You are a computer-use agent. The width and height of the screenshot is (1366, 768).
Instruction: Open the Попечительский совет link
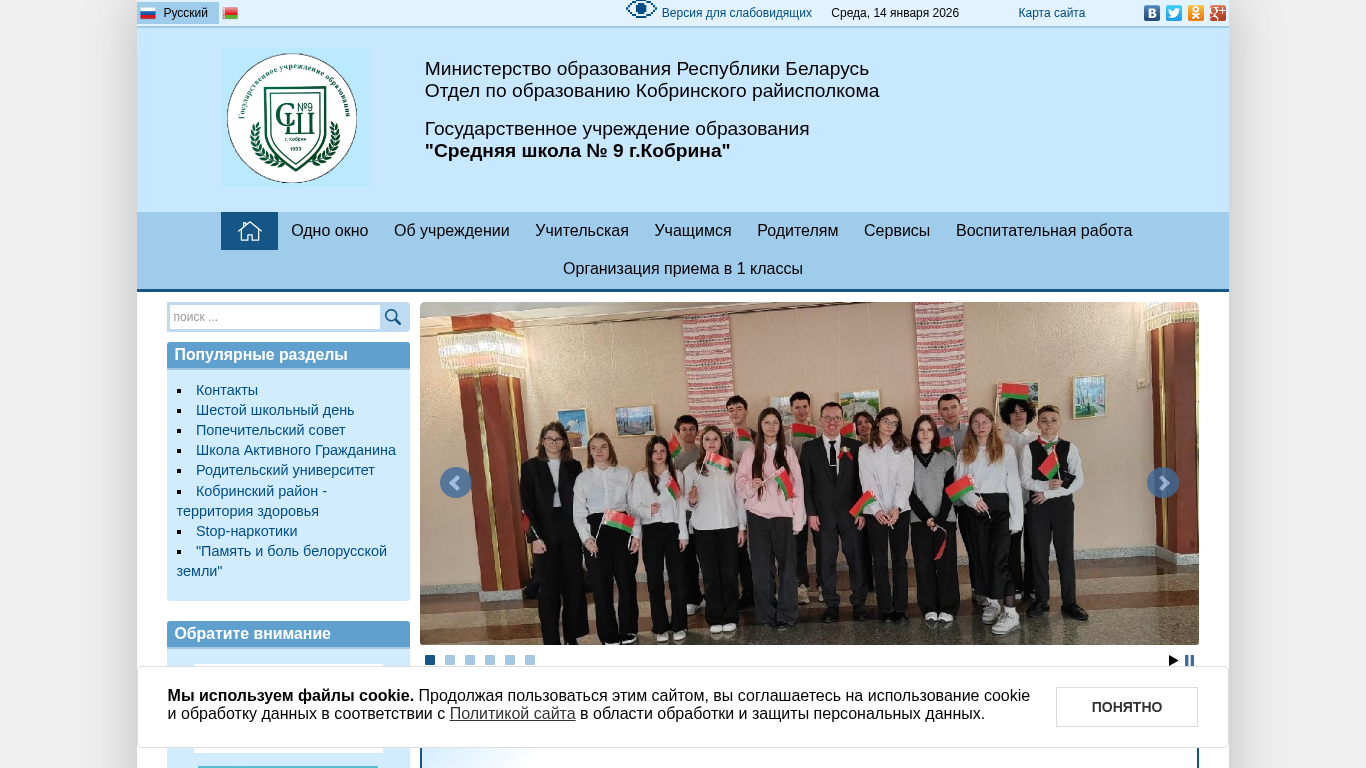270,430
